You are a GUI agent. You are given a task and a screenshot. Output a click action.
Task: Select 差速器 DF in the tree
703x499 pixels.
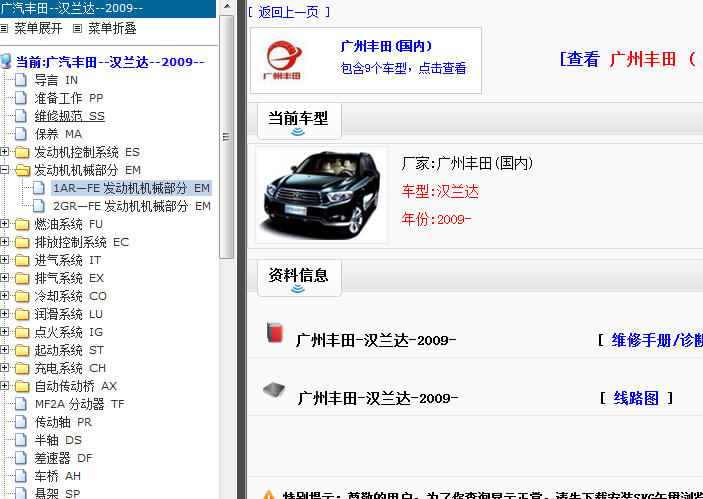tap(63, 458)
